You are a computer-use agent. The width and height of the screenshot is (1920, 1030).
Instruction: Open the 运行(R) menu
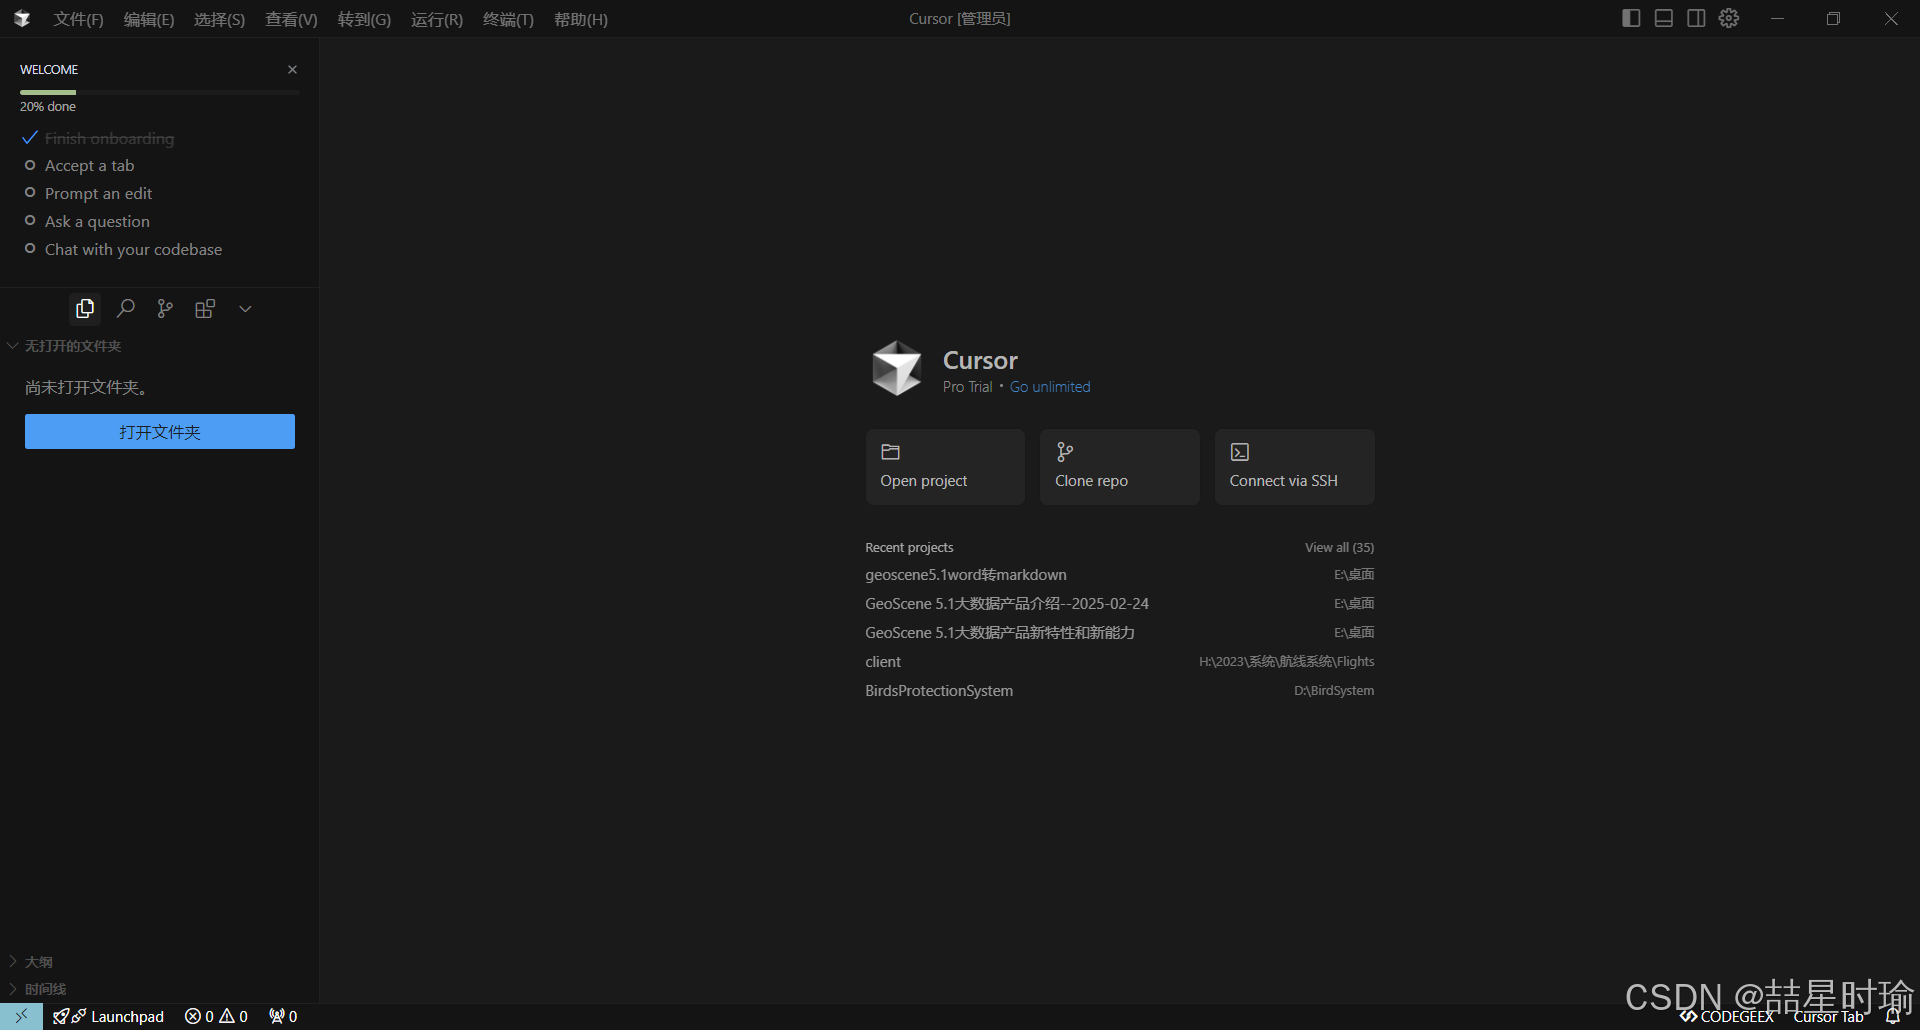(437, 19)
